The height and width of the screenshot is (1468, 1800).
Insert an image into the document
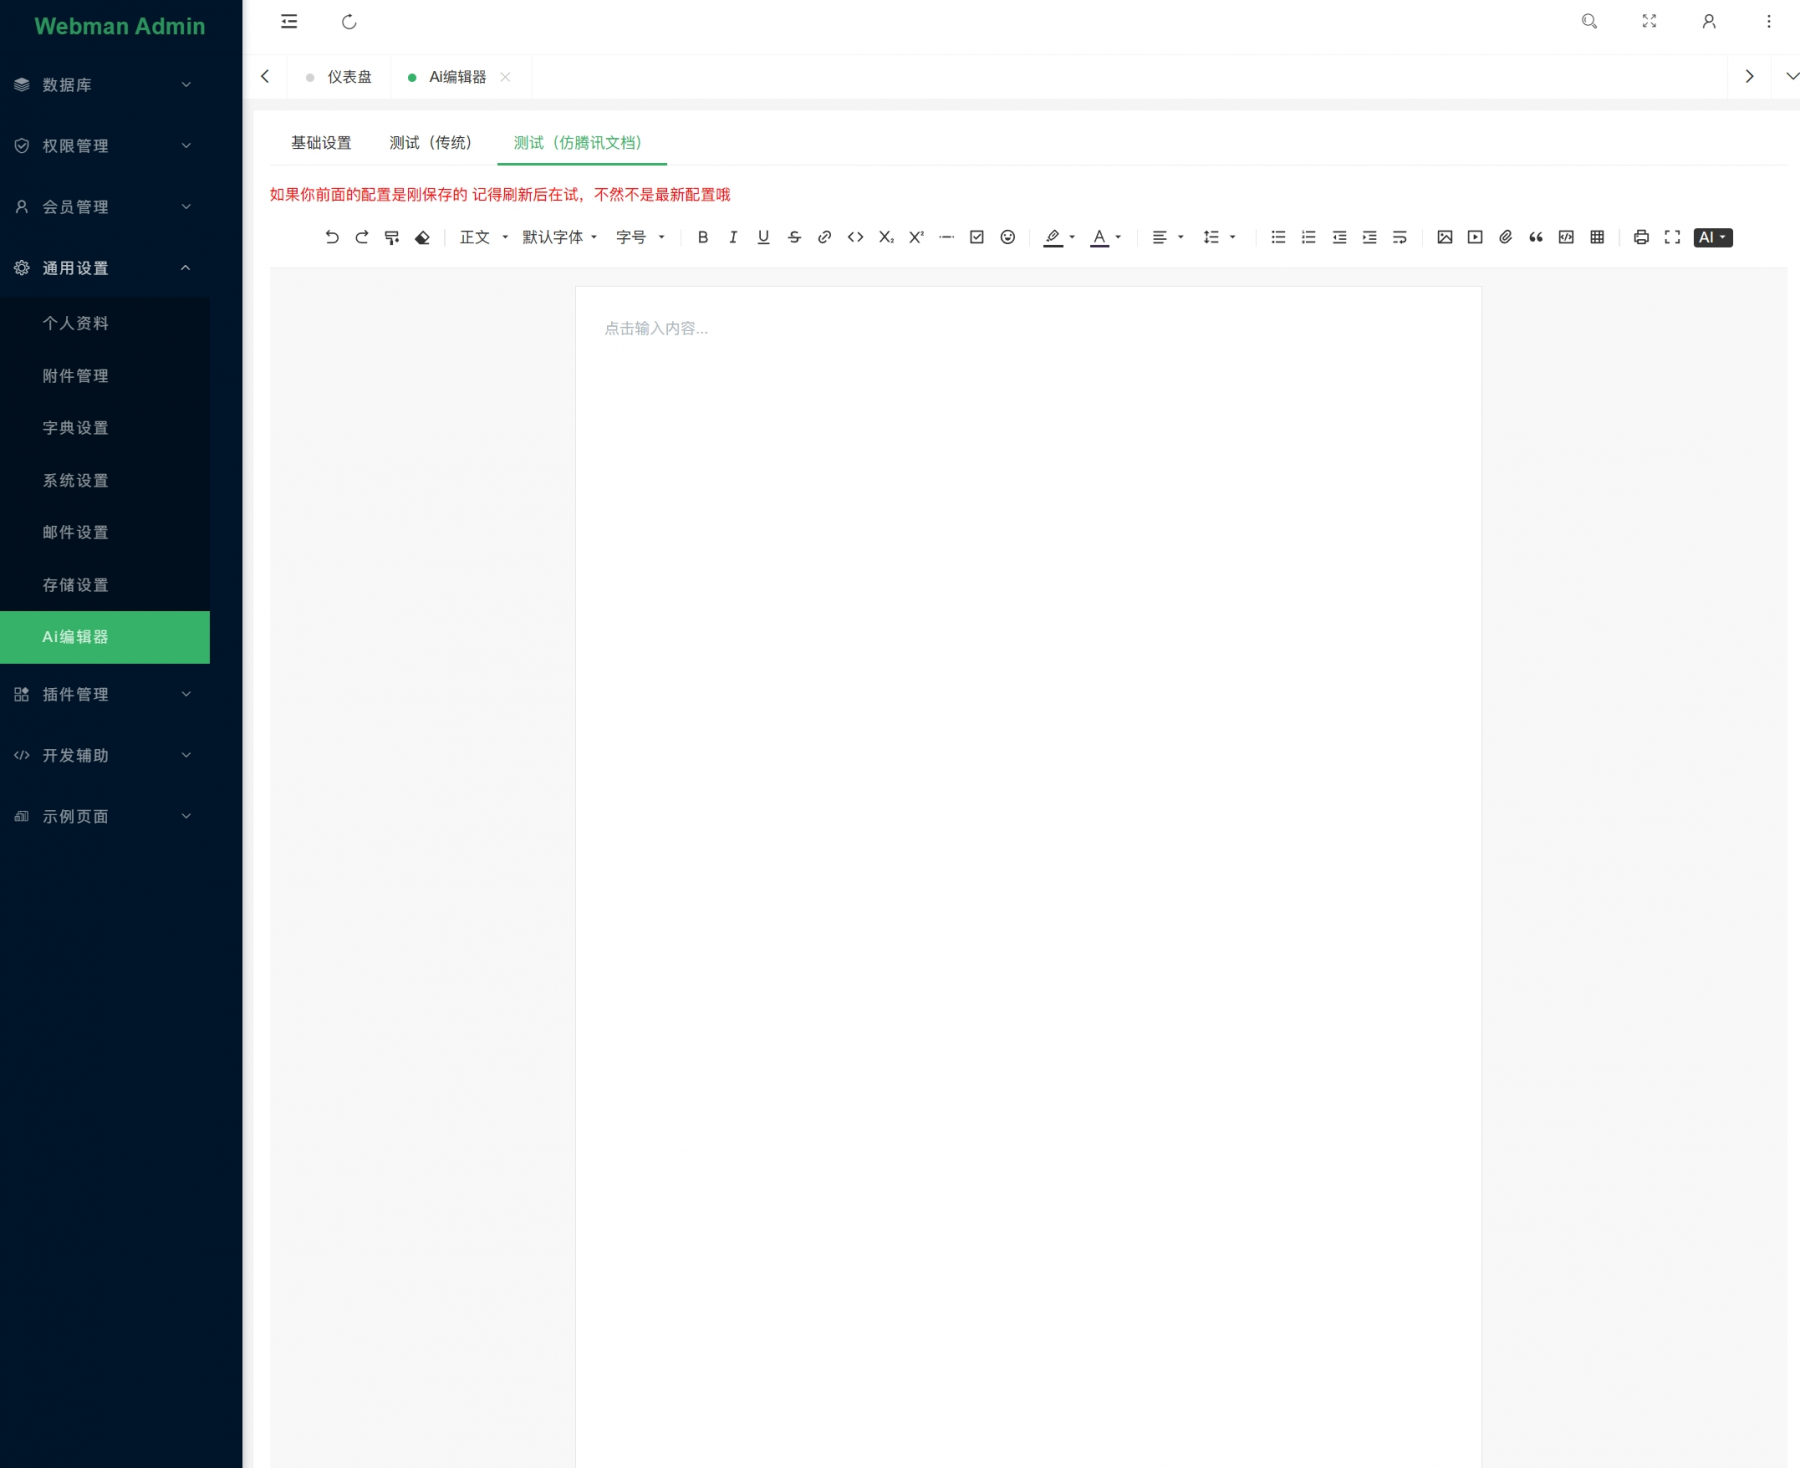point(1445,237)
